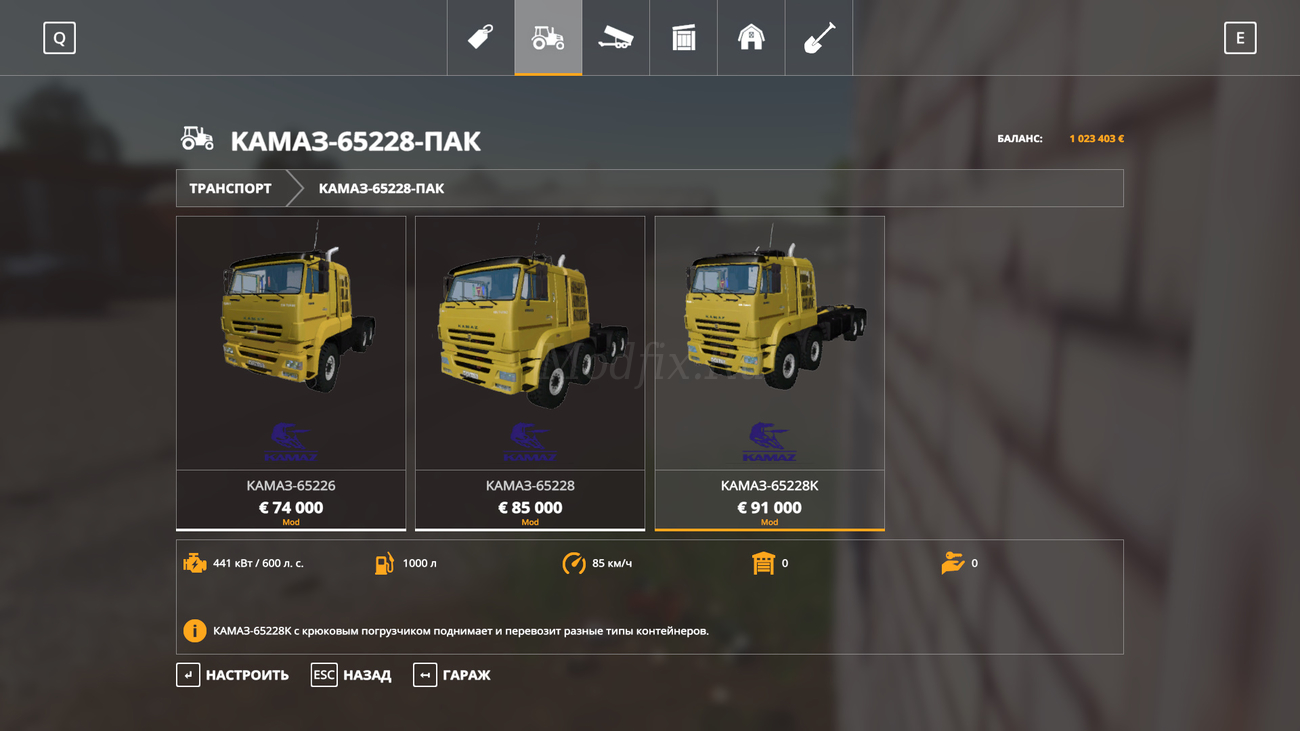This screenshot has height=731, width=1300.
Task: Click the fuel tank capacity icon
Action: 384,563
